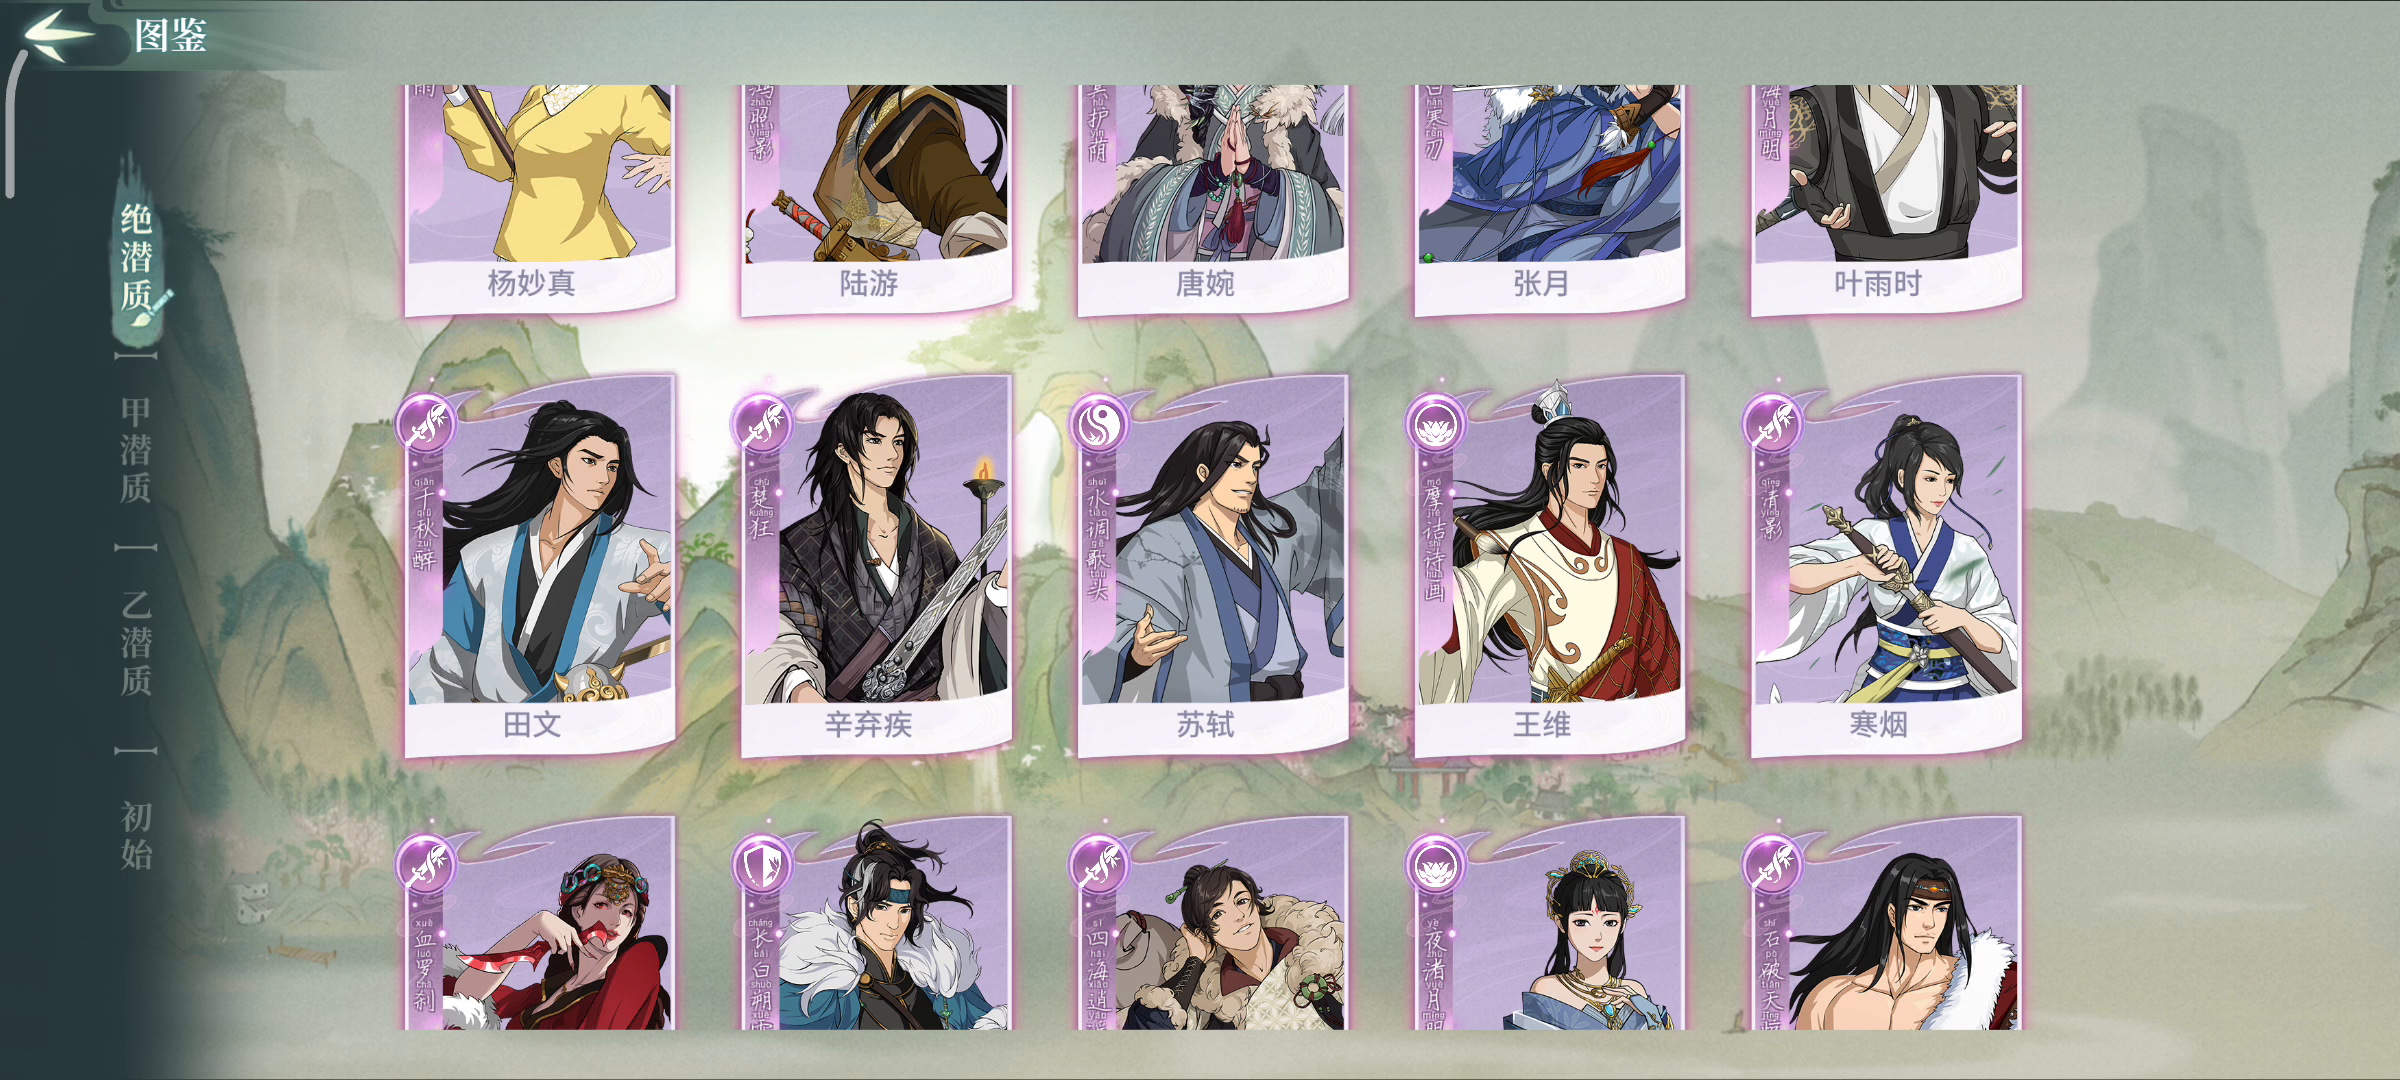Click the sword icon on 寒烟's card
The image size is (2400, 1080).
click(x=1772, y=424)
